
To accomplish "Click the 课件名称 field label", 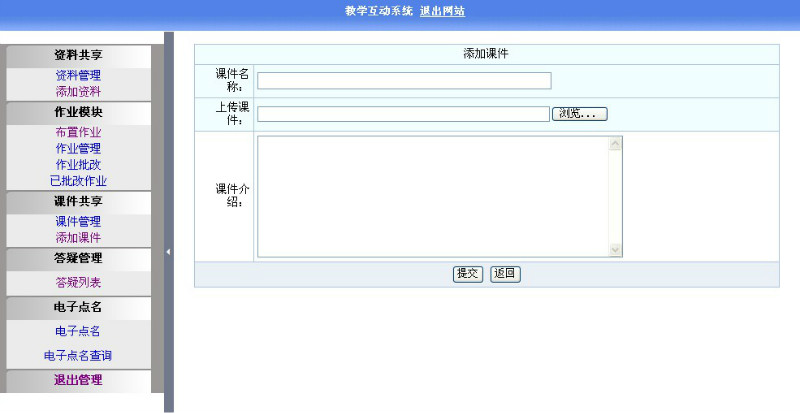I will tap(232, 81).
